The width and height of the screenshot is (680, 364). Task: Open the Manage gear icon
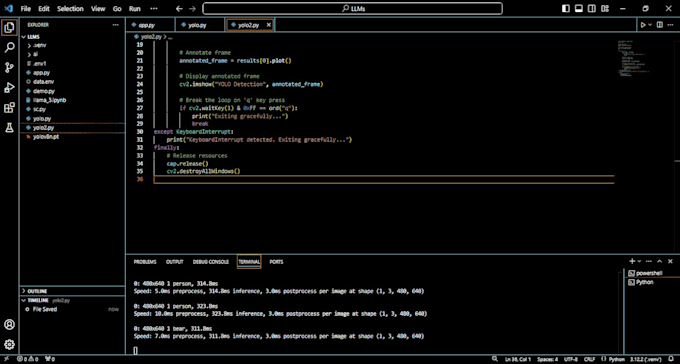[9, 344]
